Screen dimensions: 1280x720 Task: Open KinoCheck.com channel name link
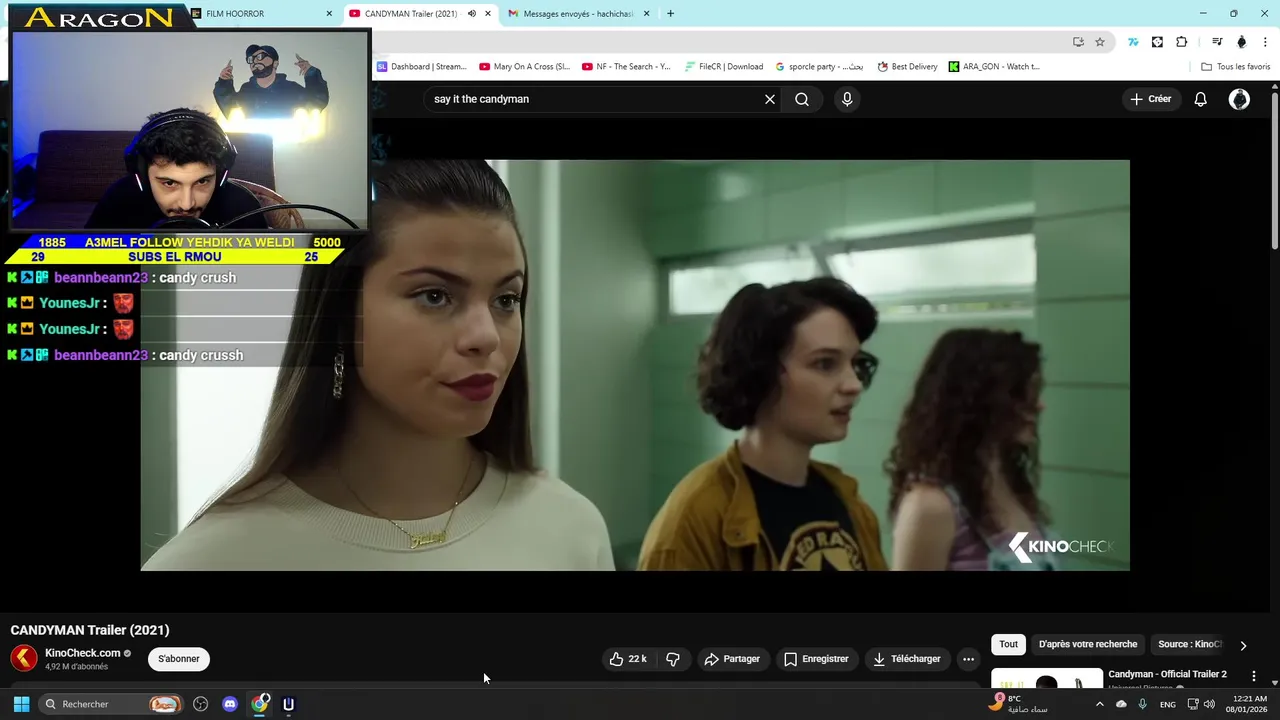point(83,653)
